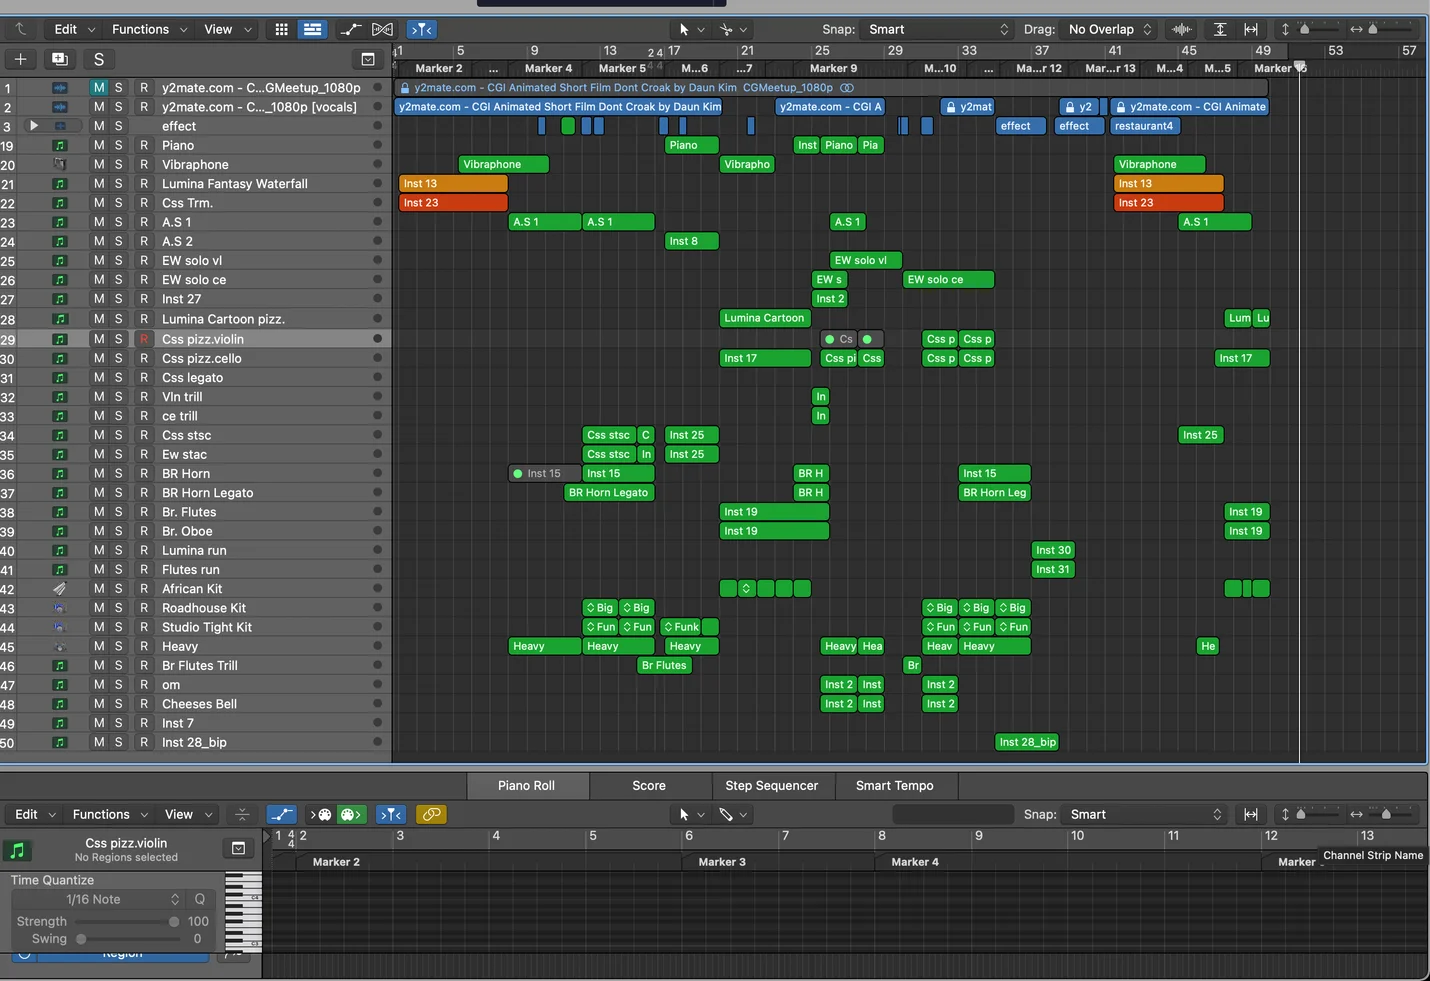Switch to the Piano Roll tab

526,785
